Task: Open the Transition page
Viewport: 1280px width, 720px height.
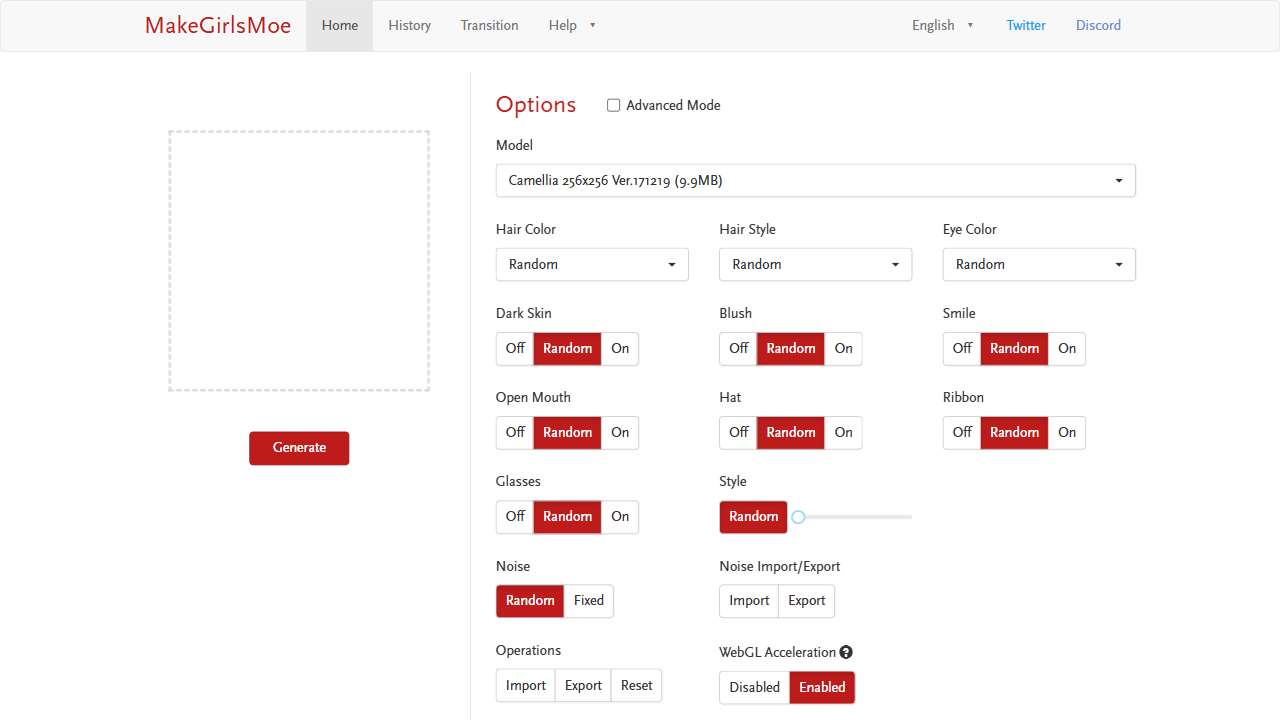Action: click(489, 26)
